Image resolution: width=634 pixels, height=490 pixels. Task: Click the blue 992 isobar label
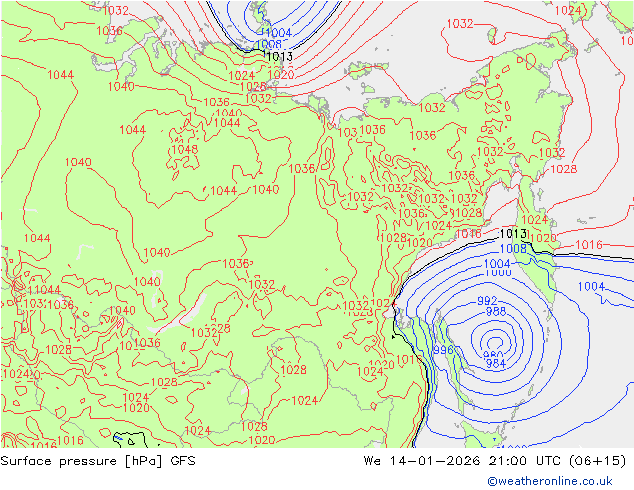coord(487,301)
